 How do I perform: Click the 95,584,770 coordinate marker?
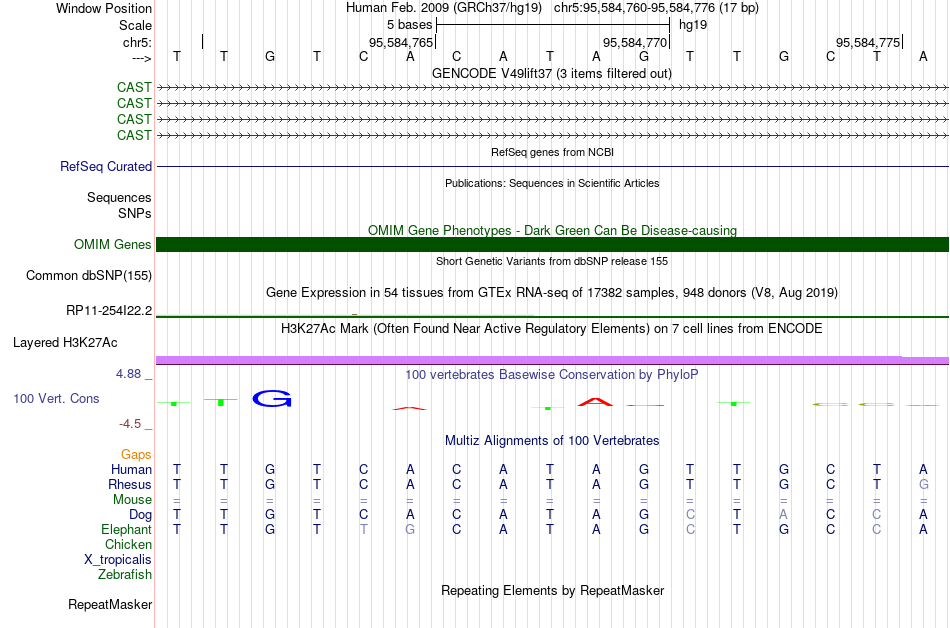634,42
